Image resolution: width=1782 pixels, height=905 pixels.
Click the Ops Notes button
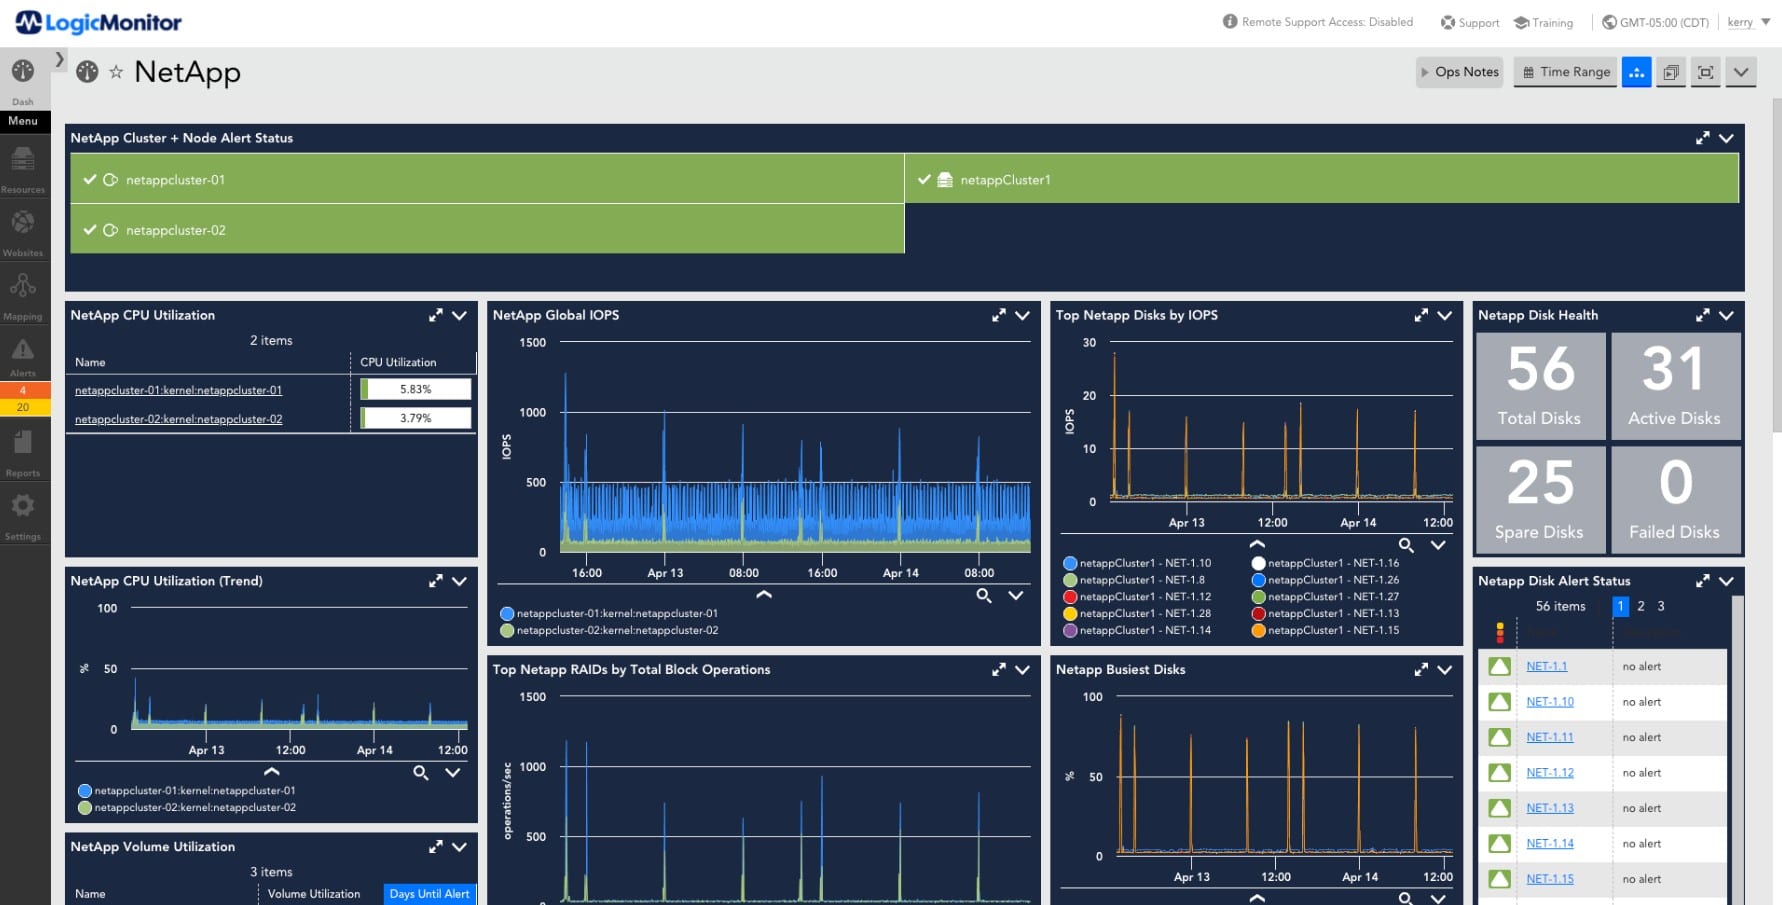tap(1459, 72)
